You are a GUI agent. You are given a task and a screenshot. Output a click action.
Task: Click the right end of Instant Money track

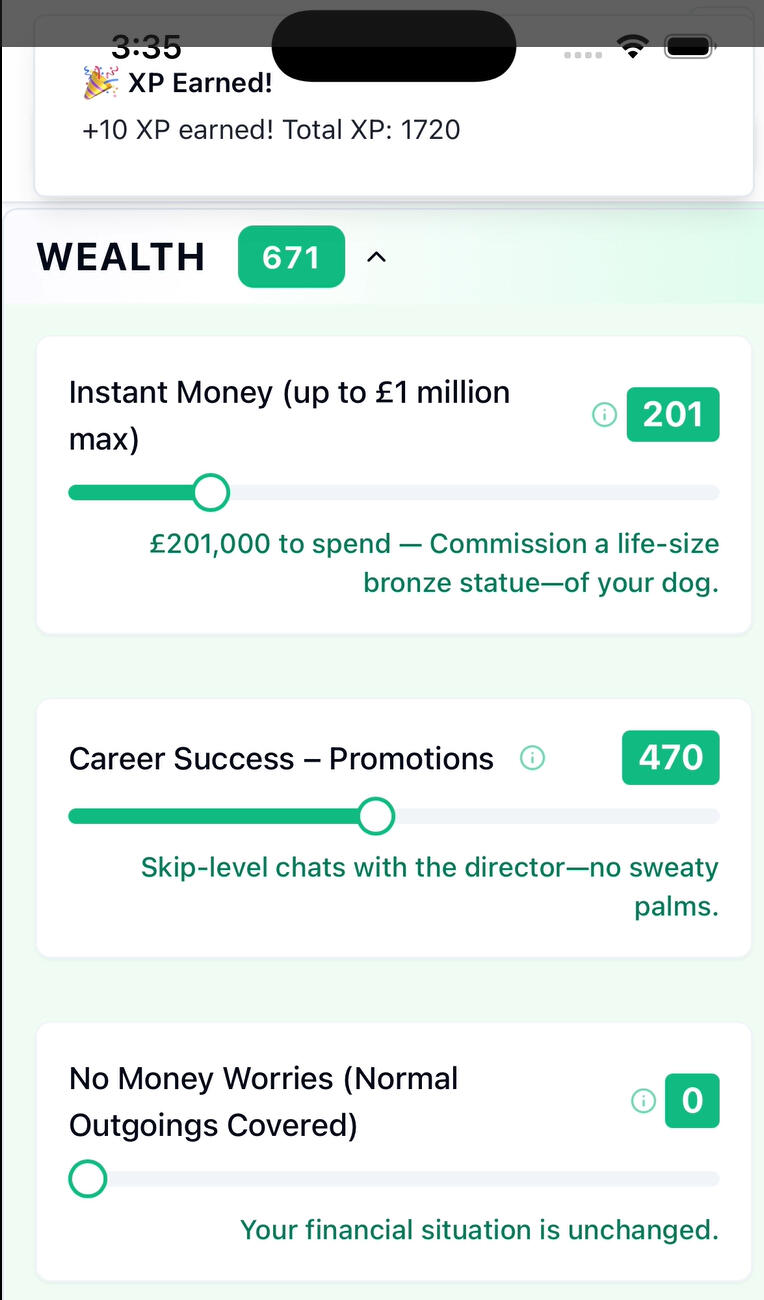coord(712,493)
